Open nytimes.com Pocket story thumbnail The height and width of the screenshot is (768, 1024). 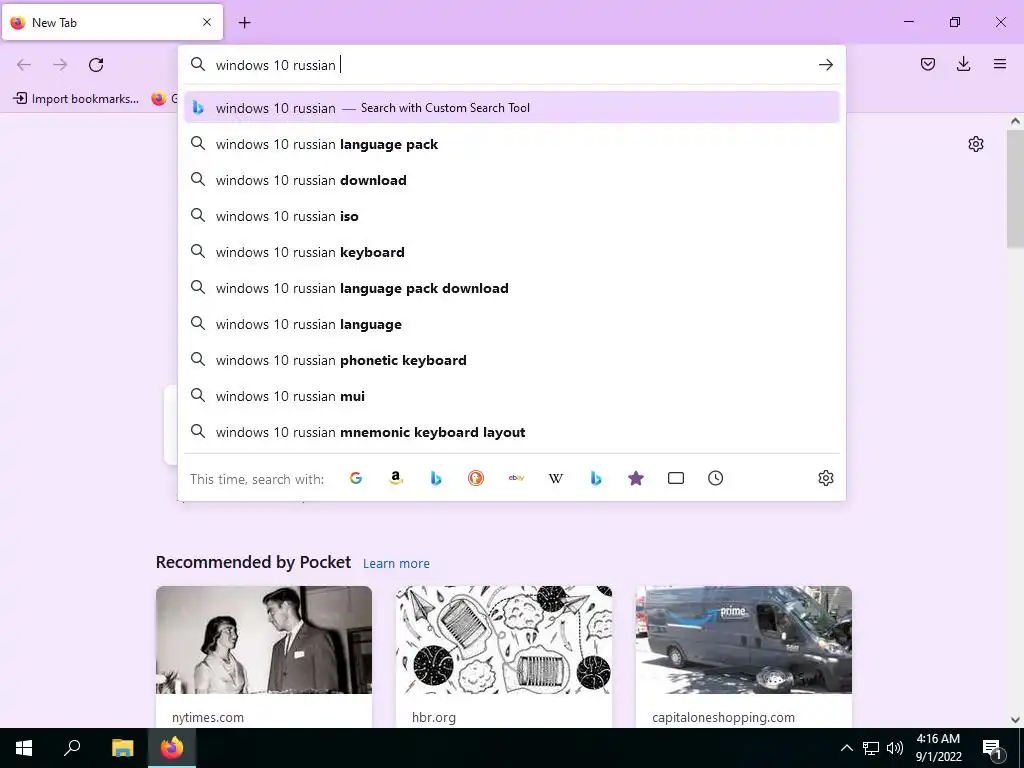[264, 639]
